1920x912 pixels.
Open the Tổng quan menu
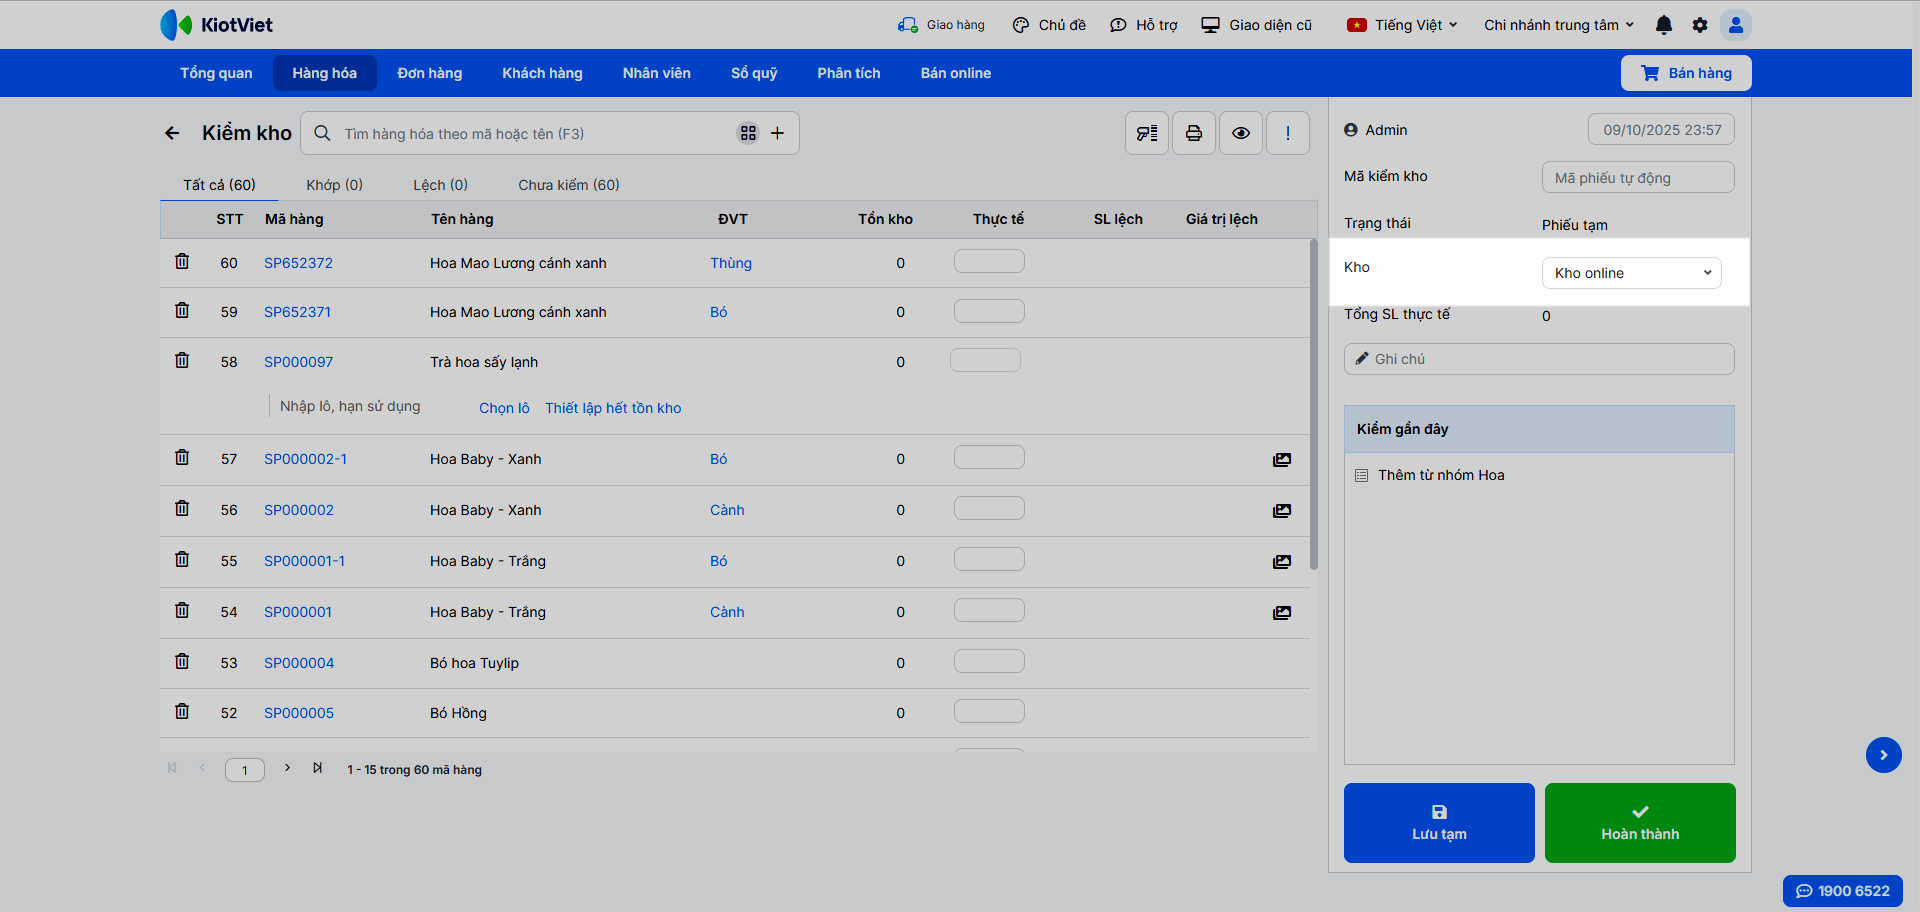click(x=216, y=73)
